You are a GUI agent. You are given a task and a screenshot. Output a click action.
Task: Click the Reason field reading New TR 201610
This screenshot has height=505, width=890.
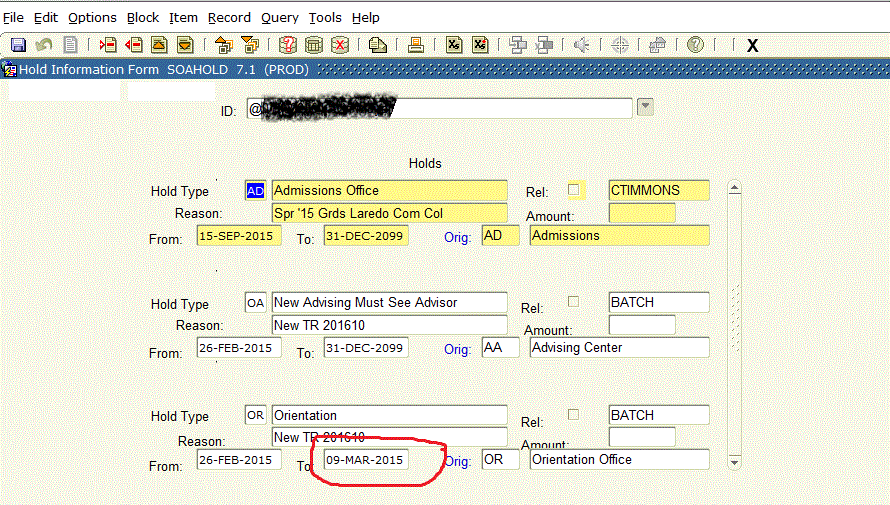coord(390,325)
